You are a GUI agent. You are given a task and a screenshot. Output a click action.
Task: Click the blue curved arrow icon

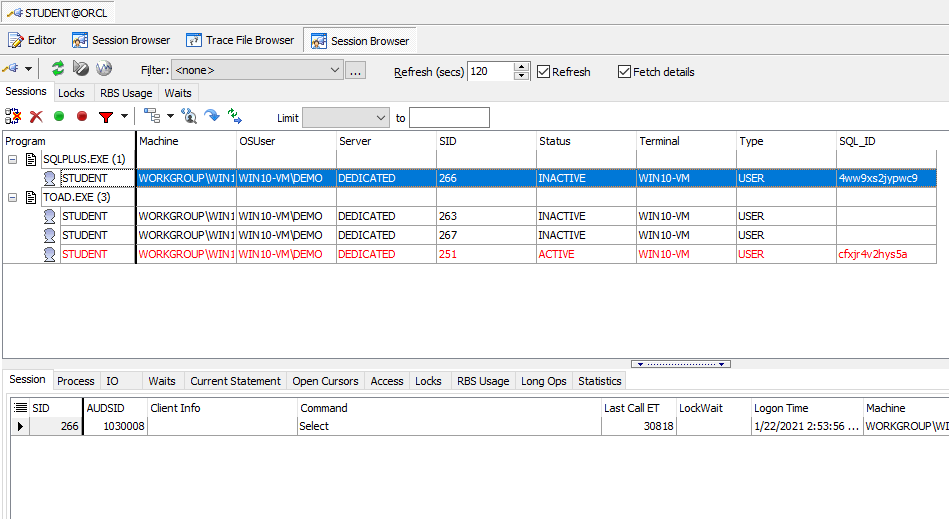click(212, 116)
